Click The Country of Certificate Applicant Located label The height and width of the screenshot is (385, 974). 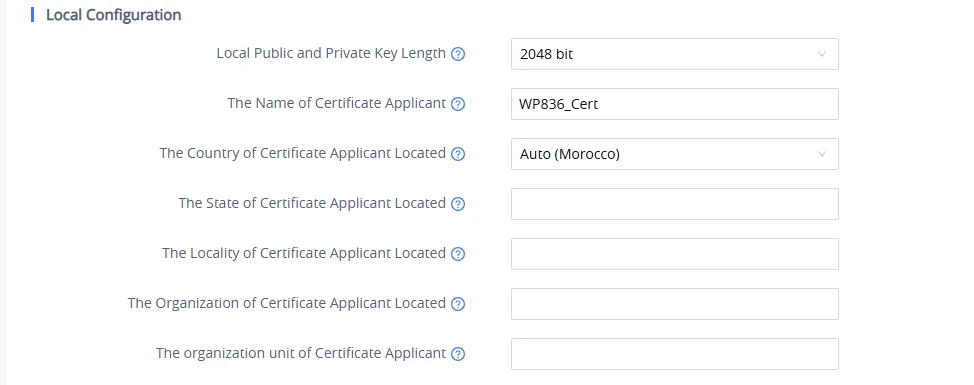click(x=303, y=153)
